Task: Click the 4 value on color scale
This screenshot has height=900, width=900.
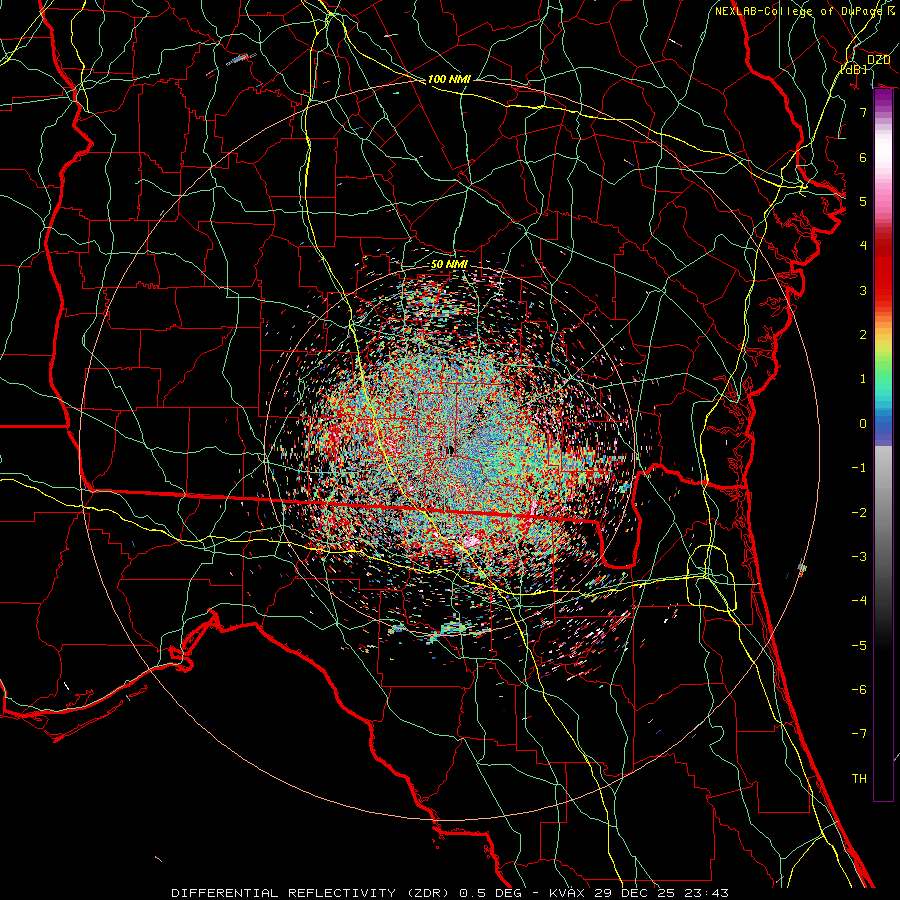Action: pos(863,246)
